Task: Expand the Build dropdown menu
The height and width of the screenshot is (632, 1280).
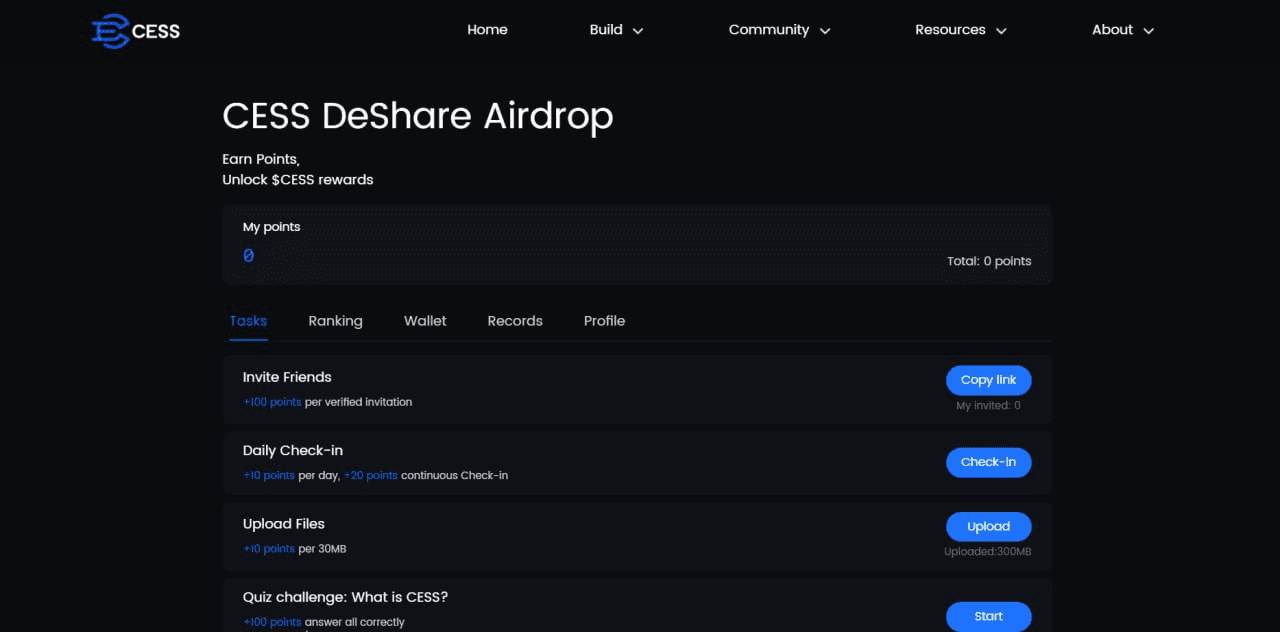Action: tap(616, 30)
